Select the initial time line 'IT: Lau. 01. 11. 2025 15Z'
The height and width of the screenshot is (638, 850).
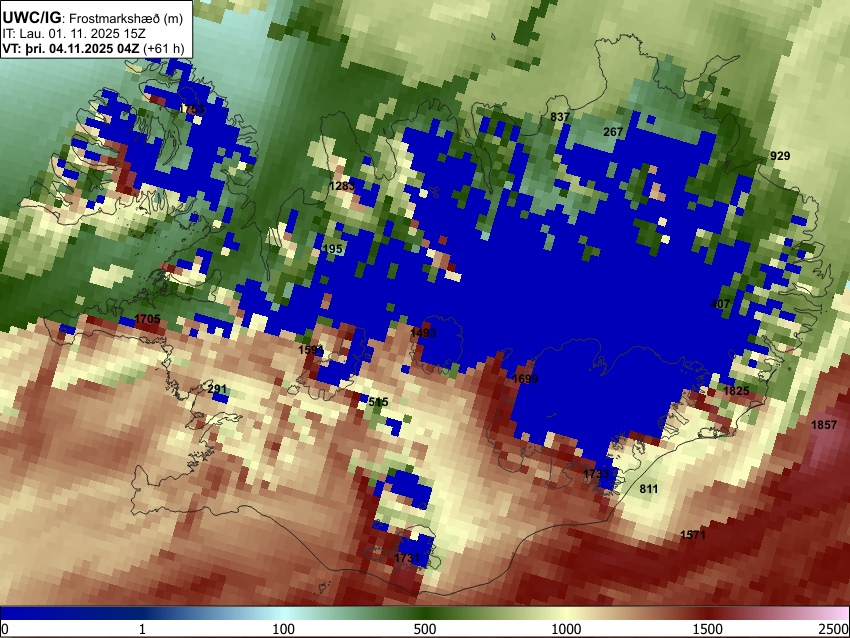pos(74,34)
